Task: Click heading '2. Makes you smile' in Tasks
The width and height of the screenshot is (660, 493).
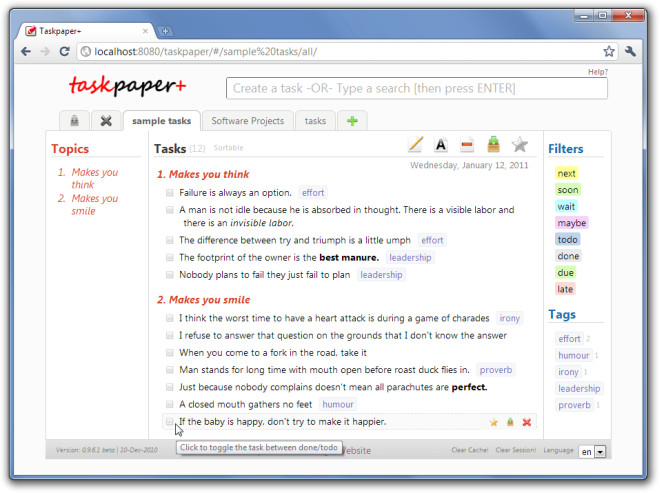Action: [203, 300]
